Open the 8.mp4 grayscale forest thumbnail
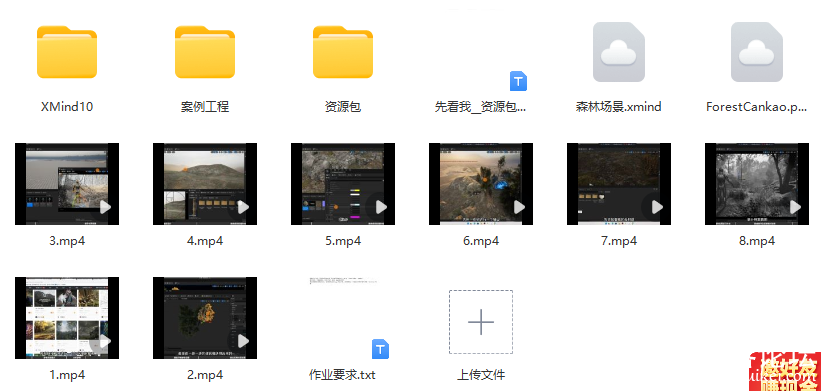The width and height of the screenshot is (821, 391). tap(757, 184)
